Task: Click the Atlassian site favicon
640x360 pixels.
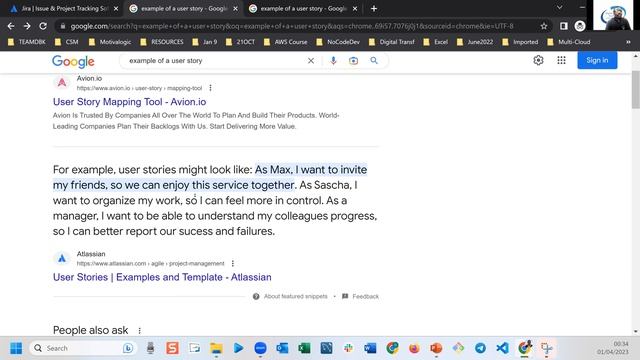Action: [x=62, y=258]
